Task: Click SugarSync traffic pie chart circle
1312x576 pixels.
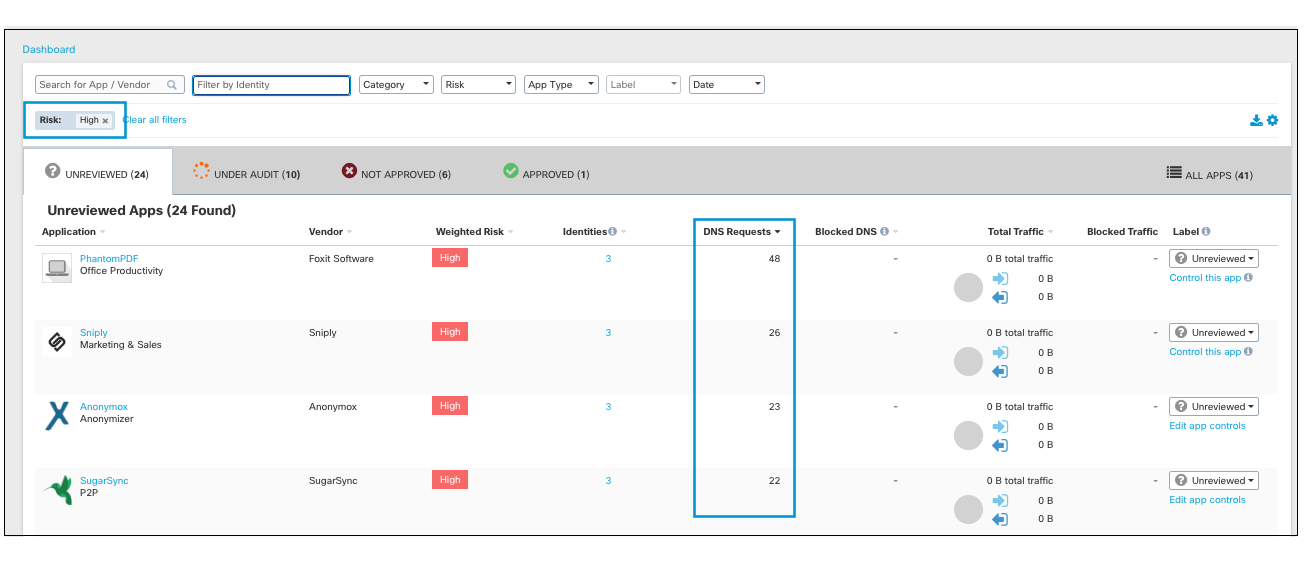Action: (969, 510)
